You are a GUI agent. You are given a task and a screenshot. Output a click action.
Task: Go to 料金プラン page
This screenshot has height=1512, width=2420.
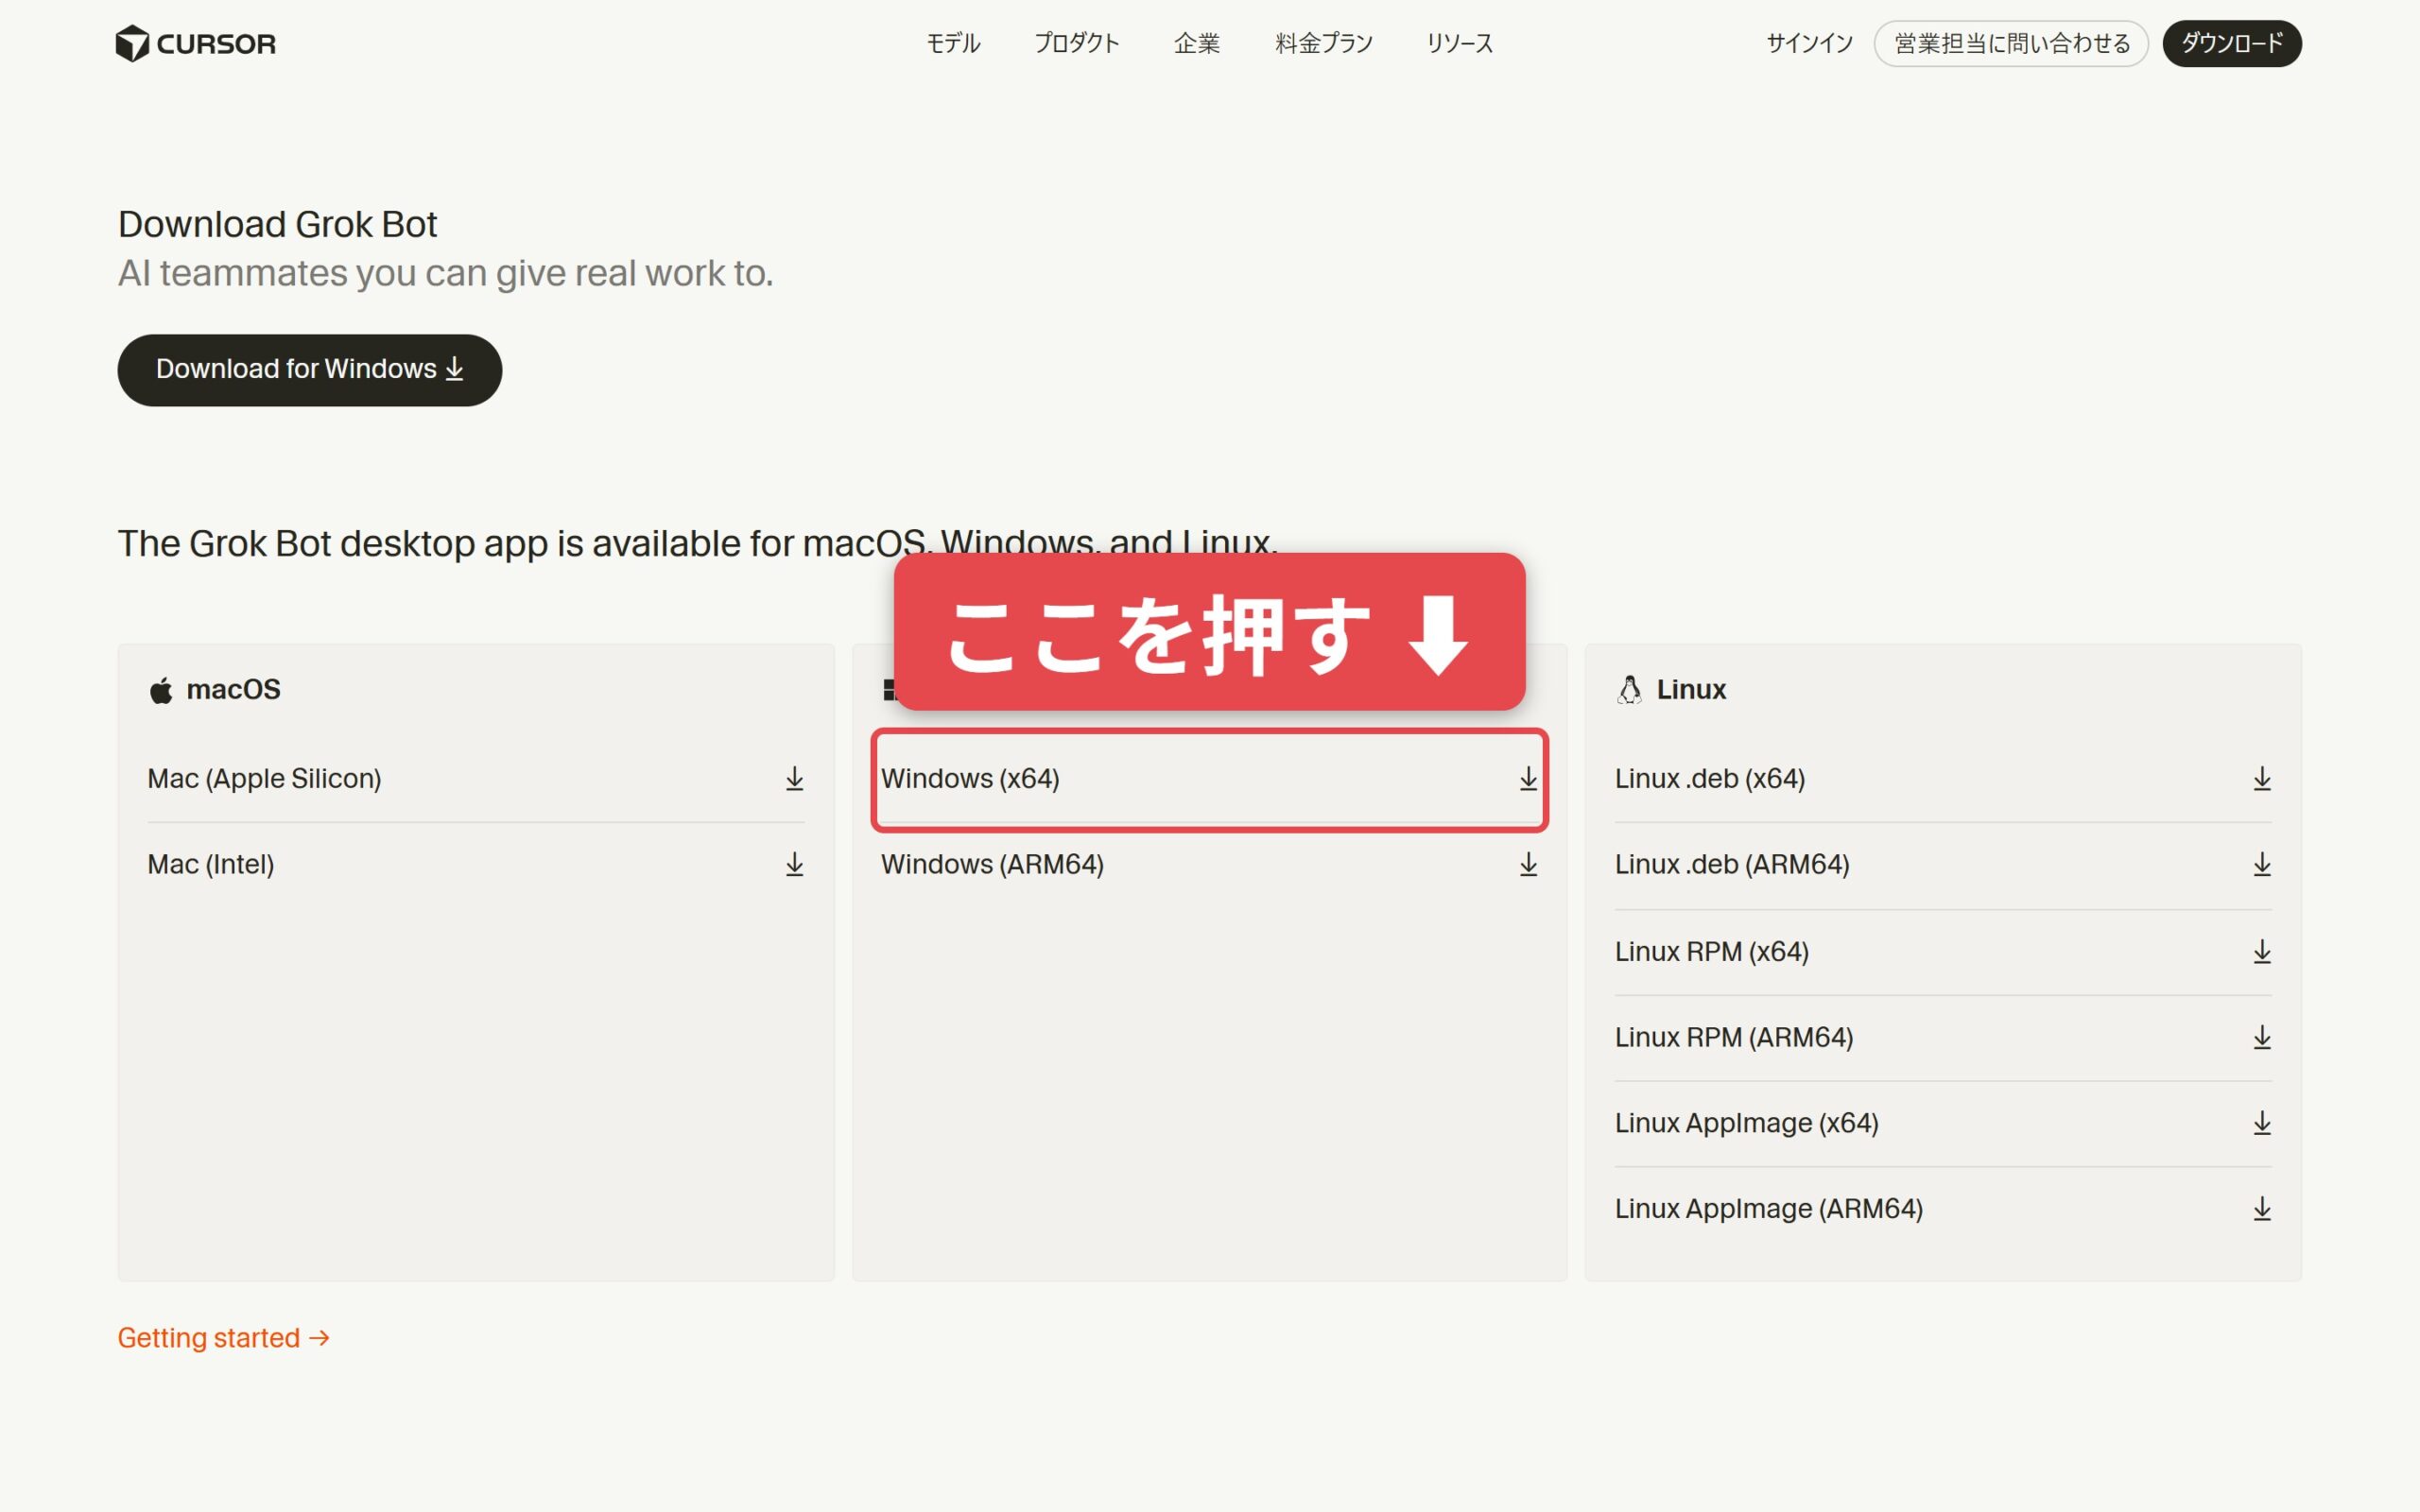pos(1324,43)
